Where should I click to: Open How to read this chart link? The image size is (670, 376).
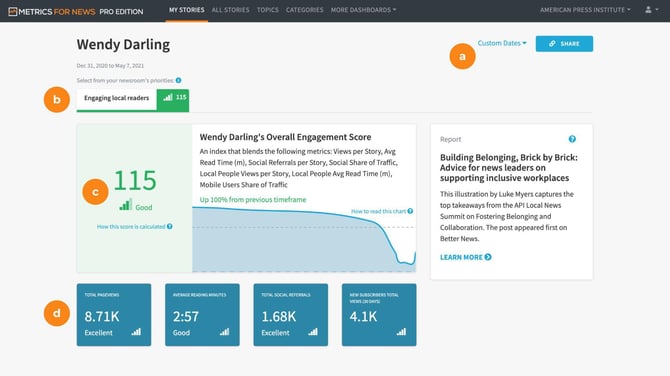tap(382, 211)
